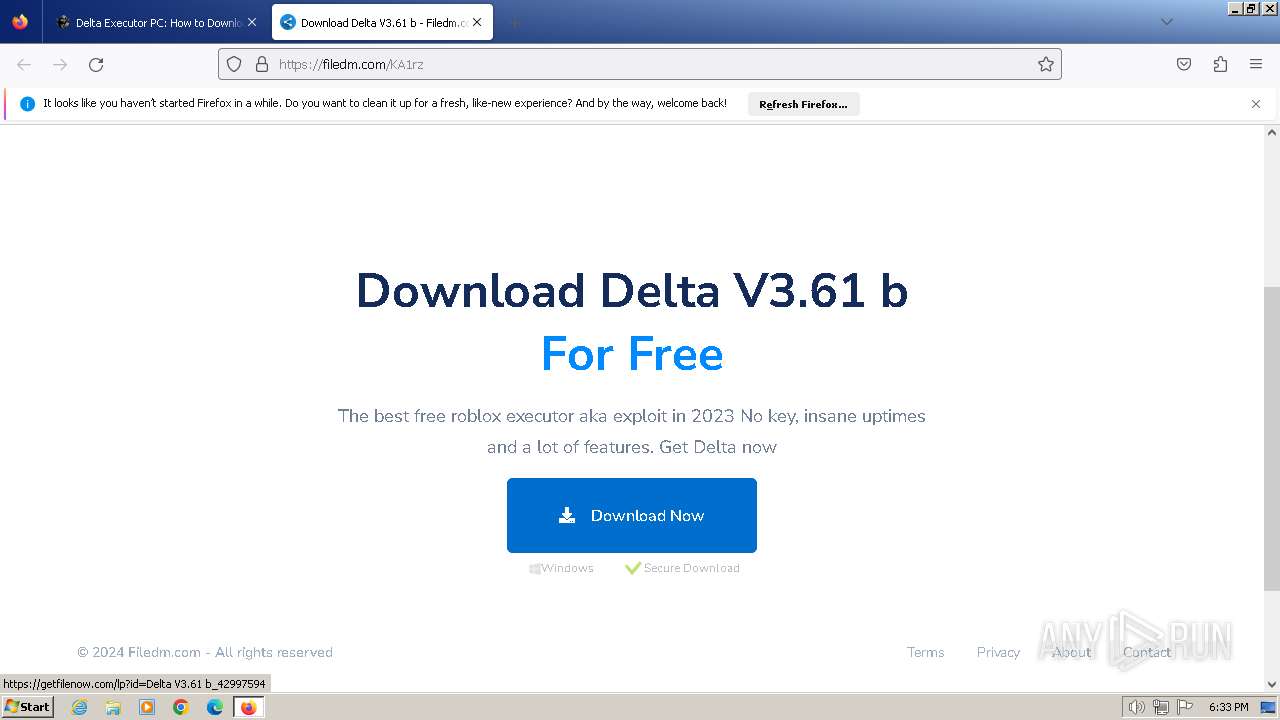Close the Delta Executor PC tab
The width and height of the screenshot is (1280, 720).
[252, 22]
